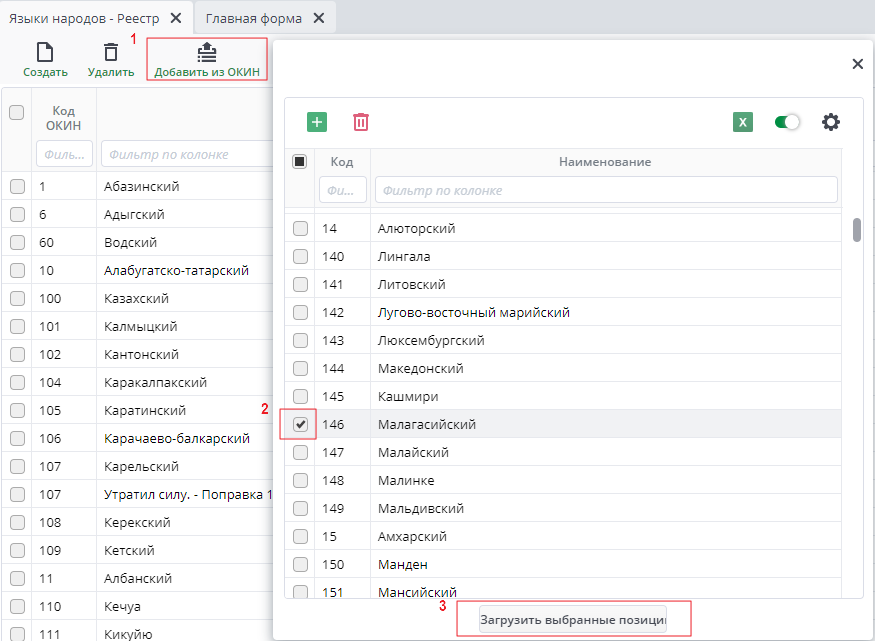The width and height of the screenshot is (875, 641).
Task: Check the Карельский row checkbox
Action: pos(17,466)
